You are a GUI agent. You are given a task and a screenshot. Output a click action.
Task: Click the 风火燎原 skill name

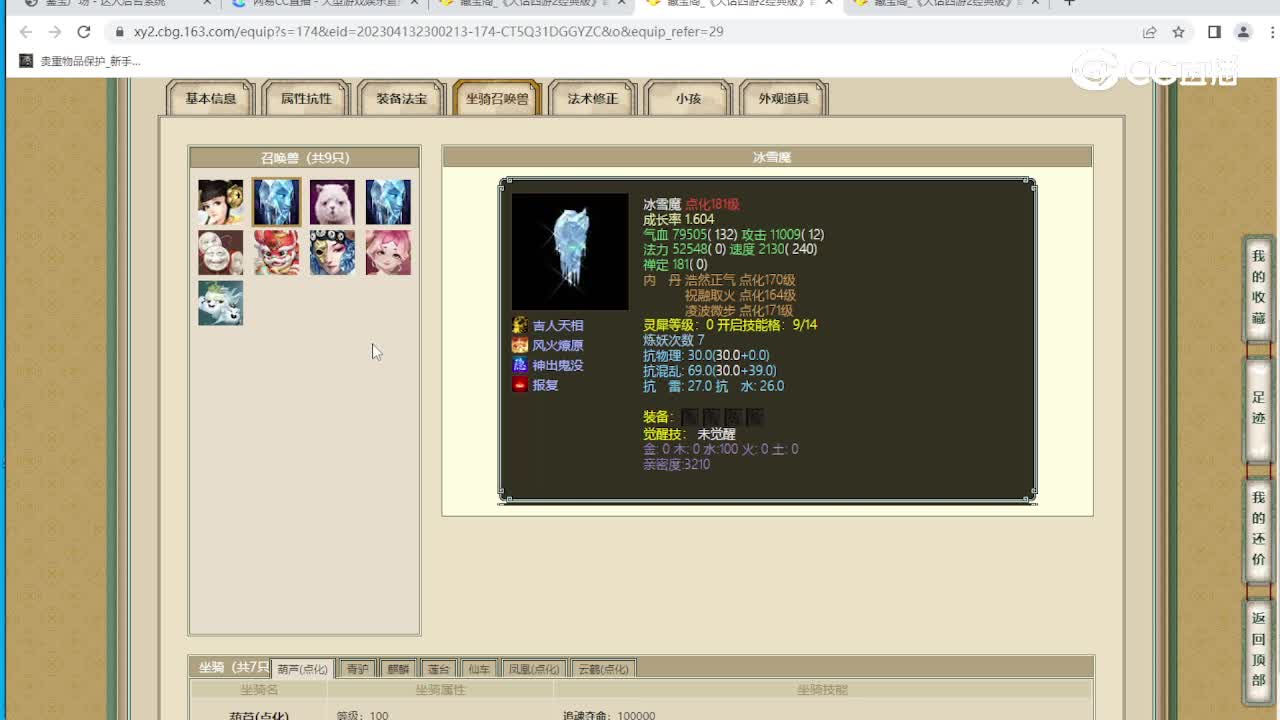click(x=558, y=345)
